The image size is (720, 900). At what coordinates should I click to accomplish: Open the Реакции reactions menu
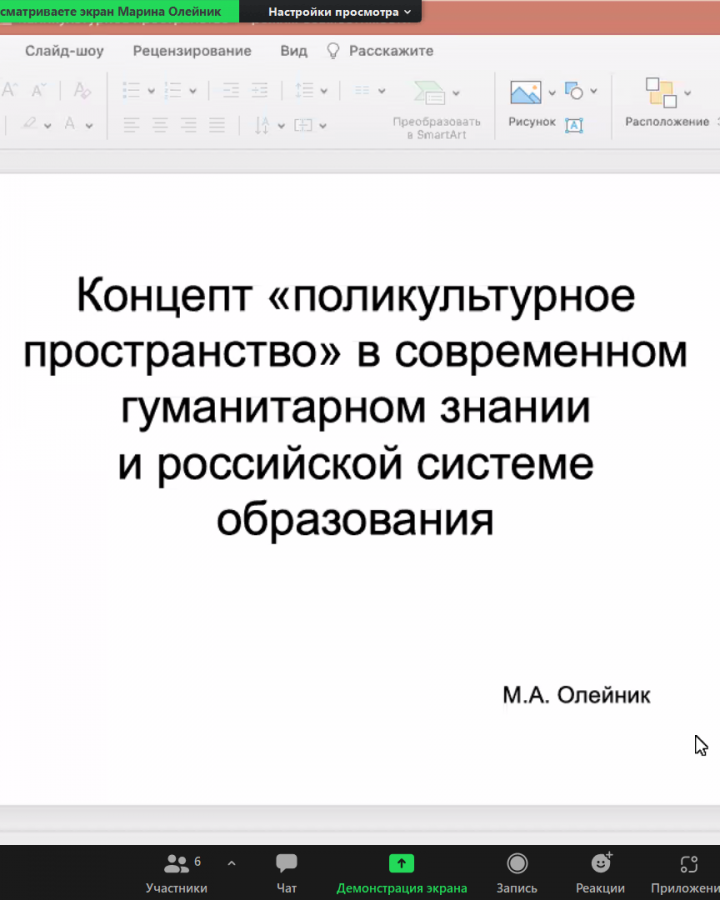600,872
